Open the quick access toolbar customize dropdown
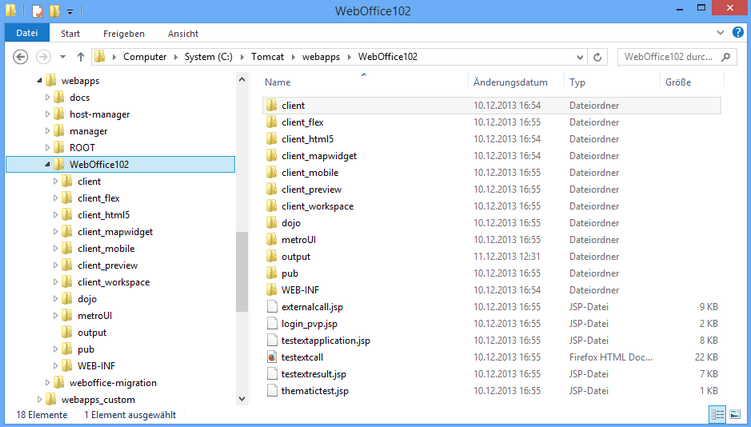751x427 pixels. (70, 11)
